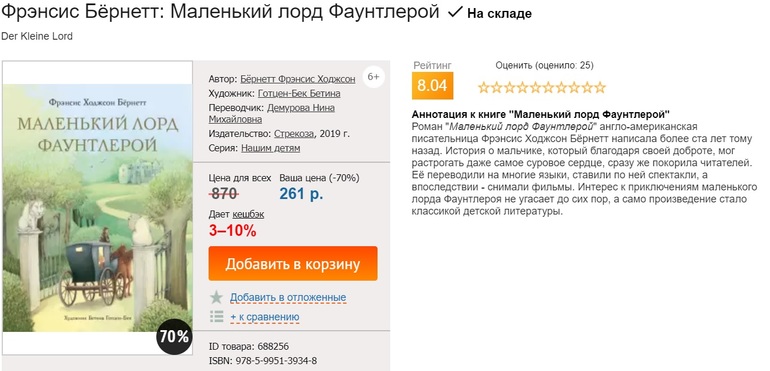Viewport: 770px width, 371px height.
Task: Open publisher link "Стрекоза"
Action: (294, 134)
